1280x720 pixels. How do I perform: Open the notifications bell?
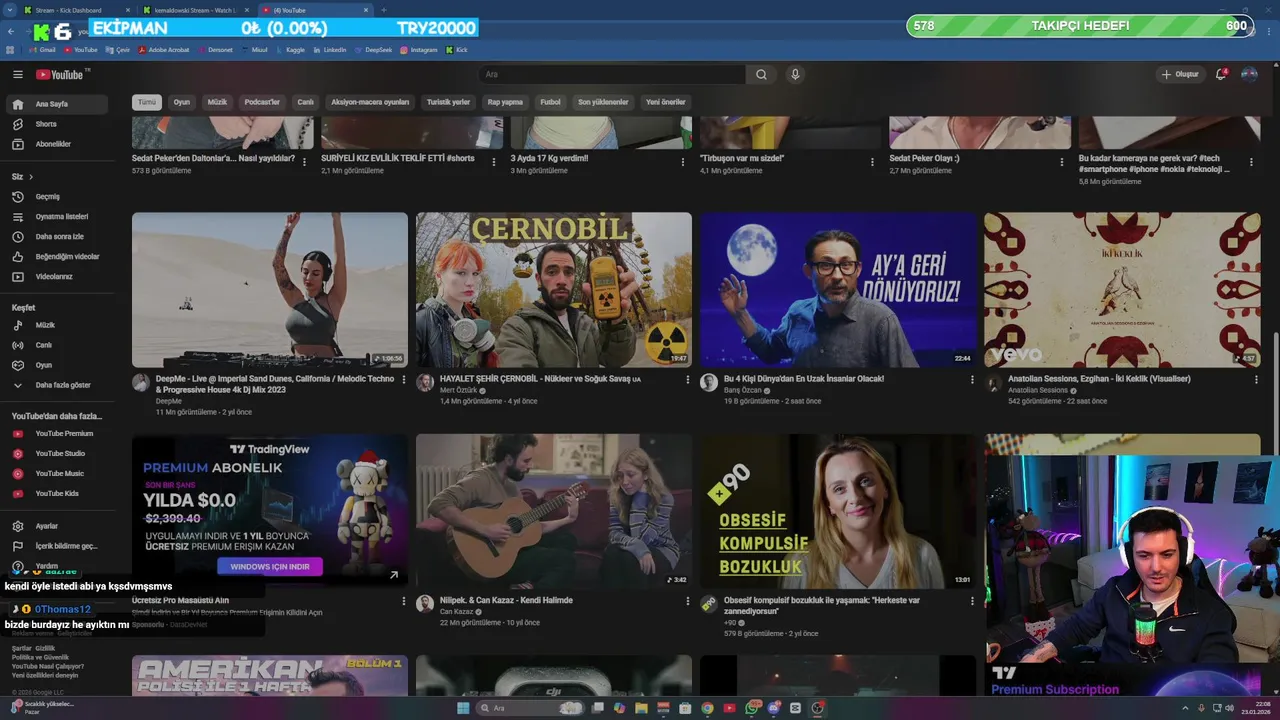(1221, 74)
